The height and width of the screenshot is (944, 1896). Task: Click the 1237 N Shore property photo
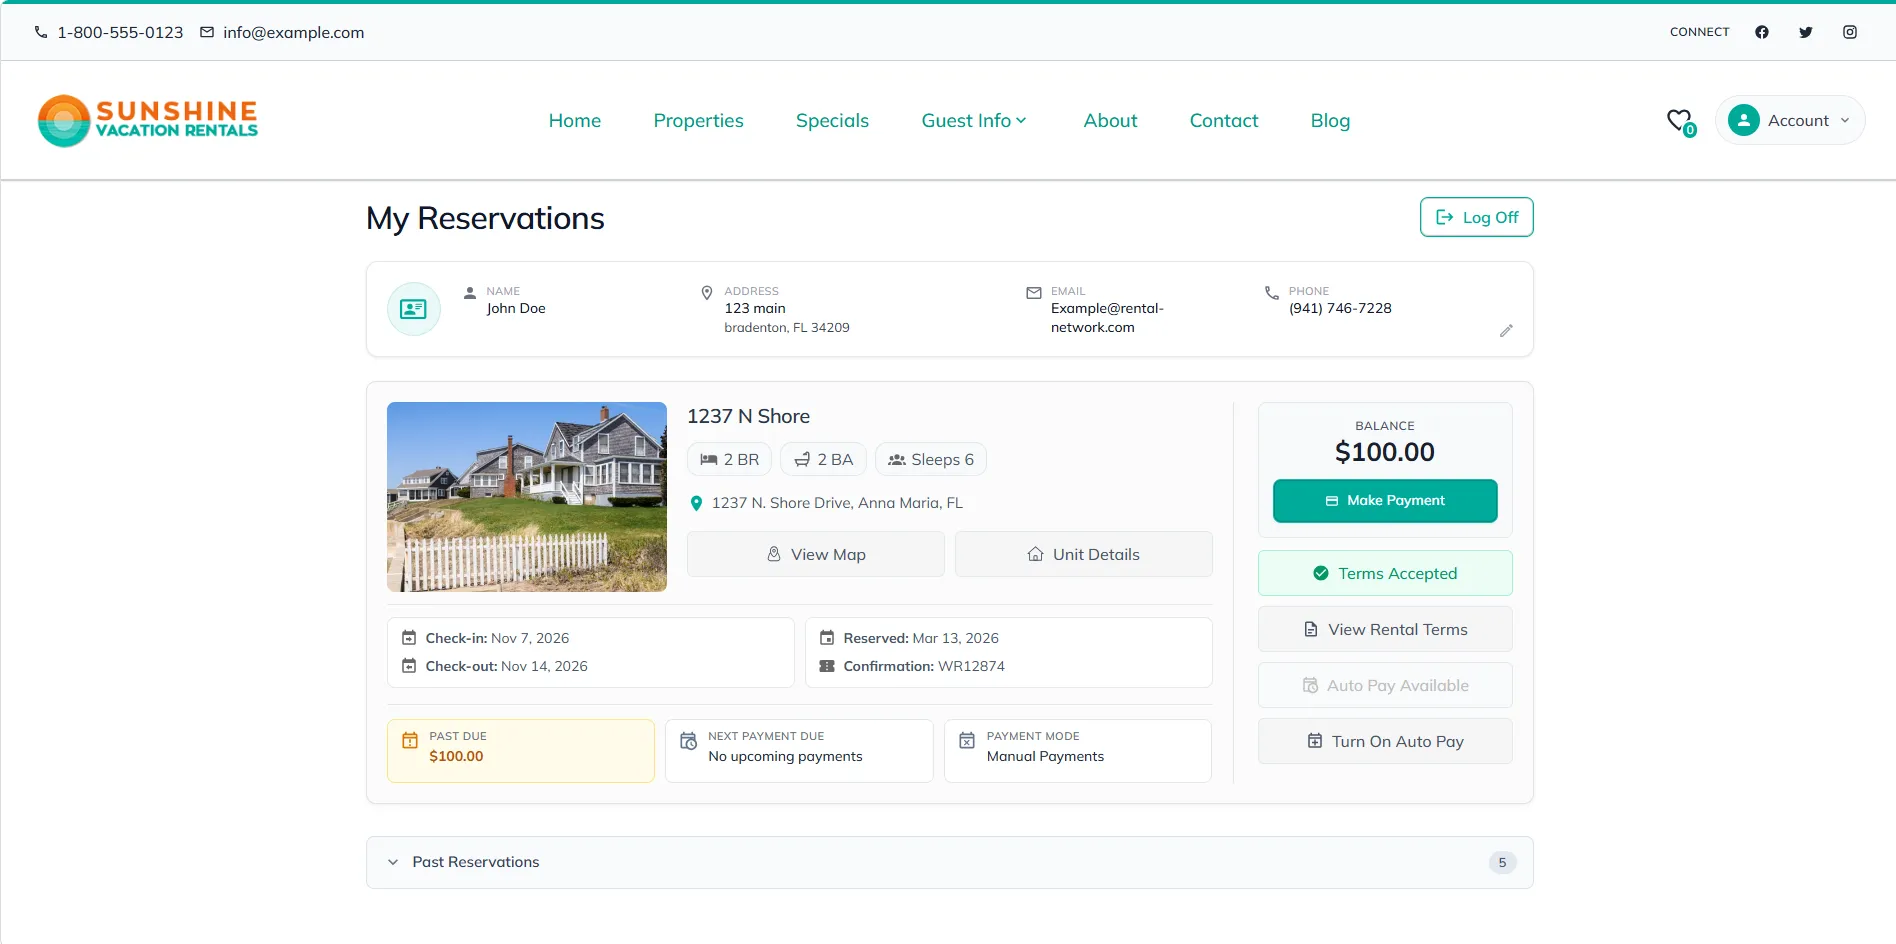[x=527, y=497]
